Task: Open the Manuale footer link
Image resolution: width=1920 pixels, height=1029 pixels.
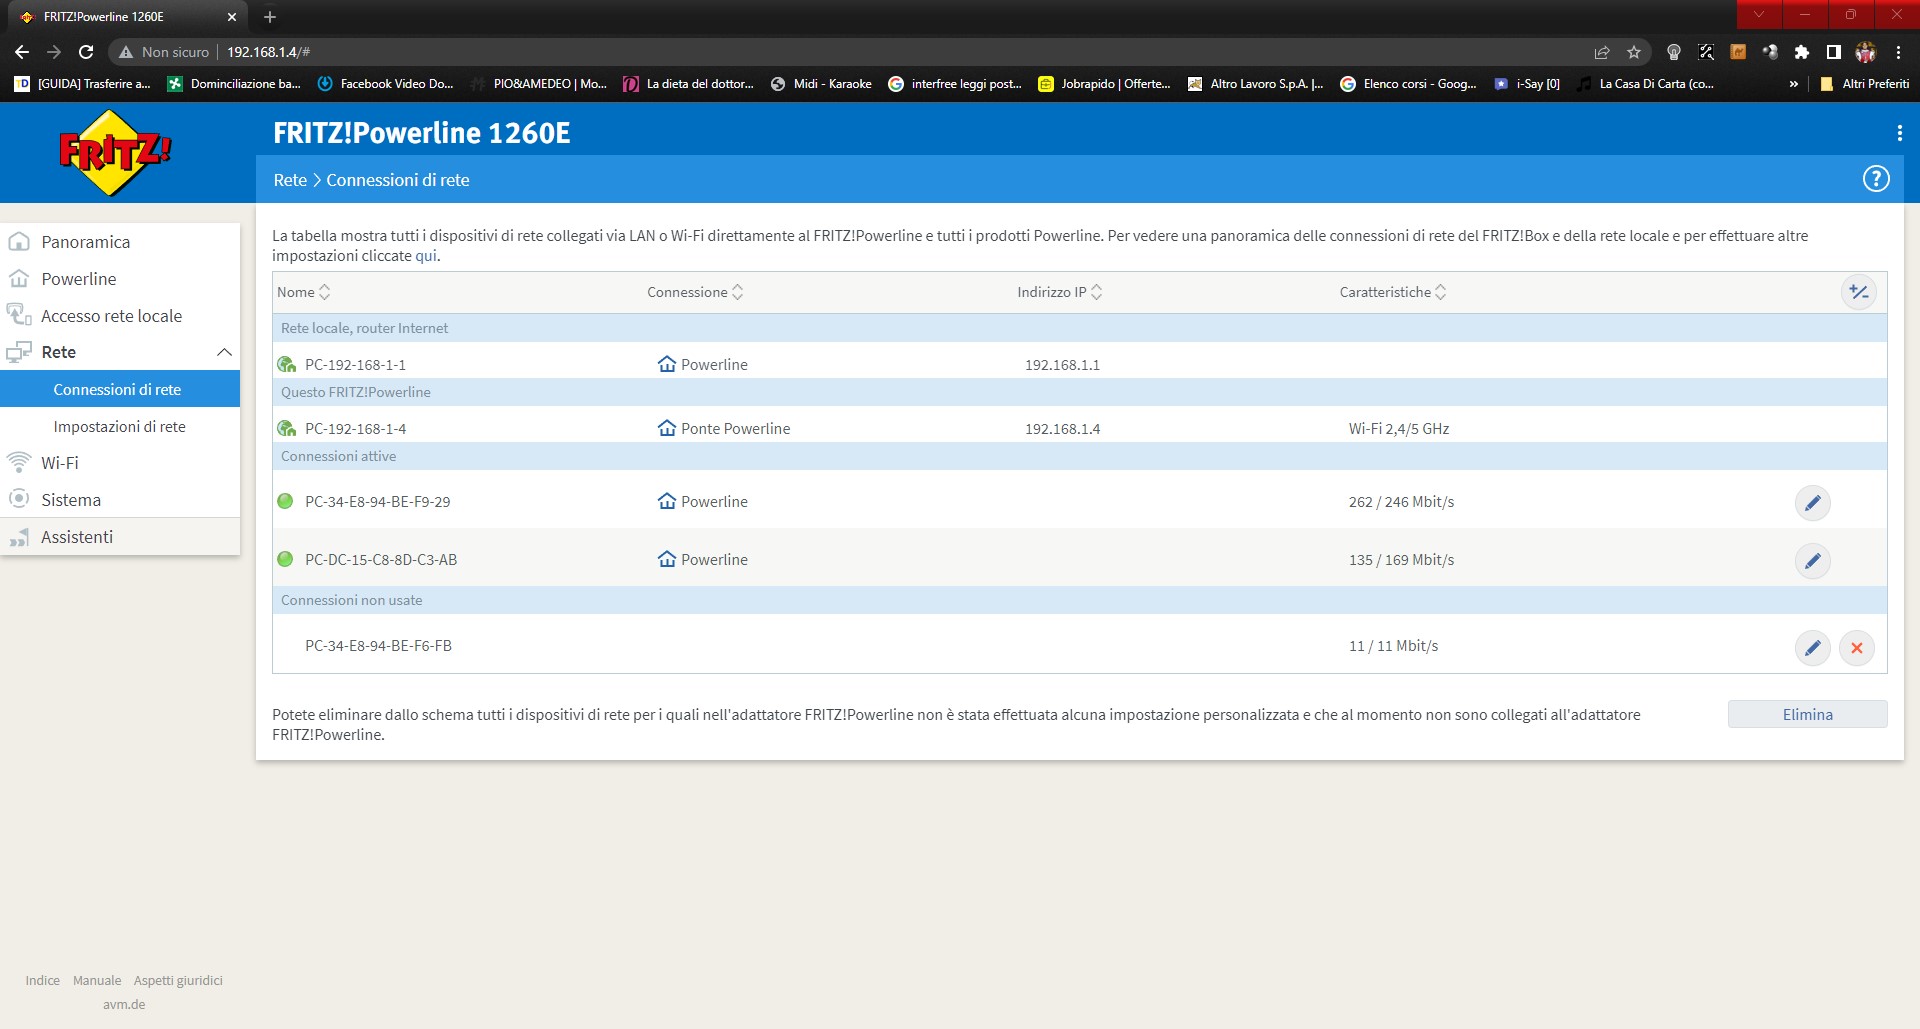Action: [97, 980]
